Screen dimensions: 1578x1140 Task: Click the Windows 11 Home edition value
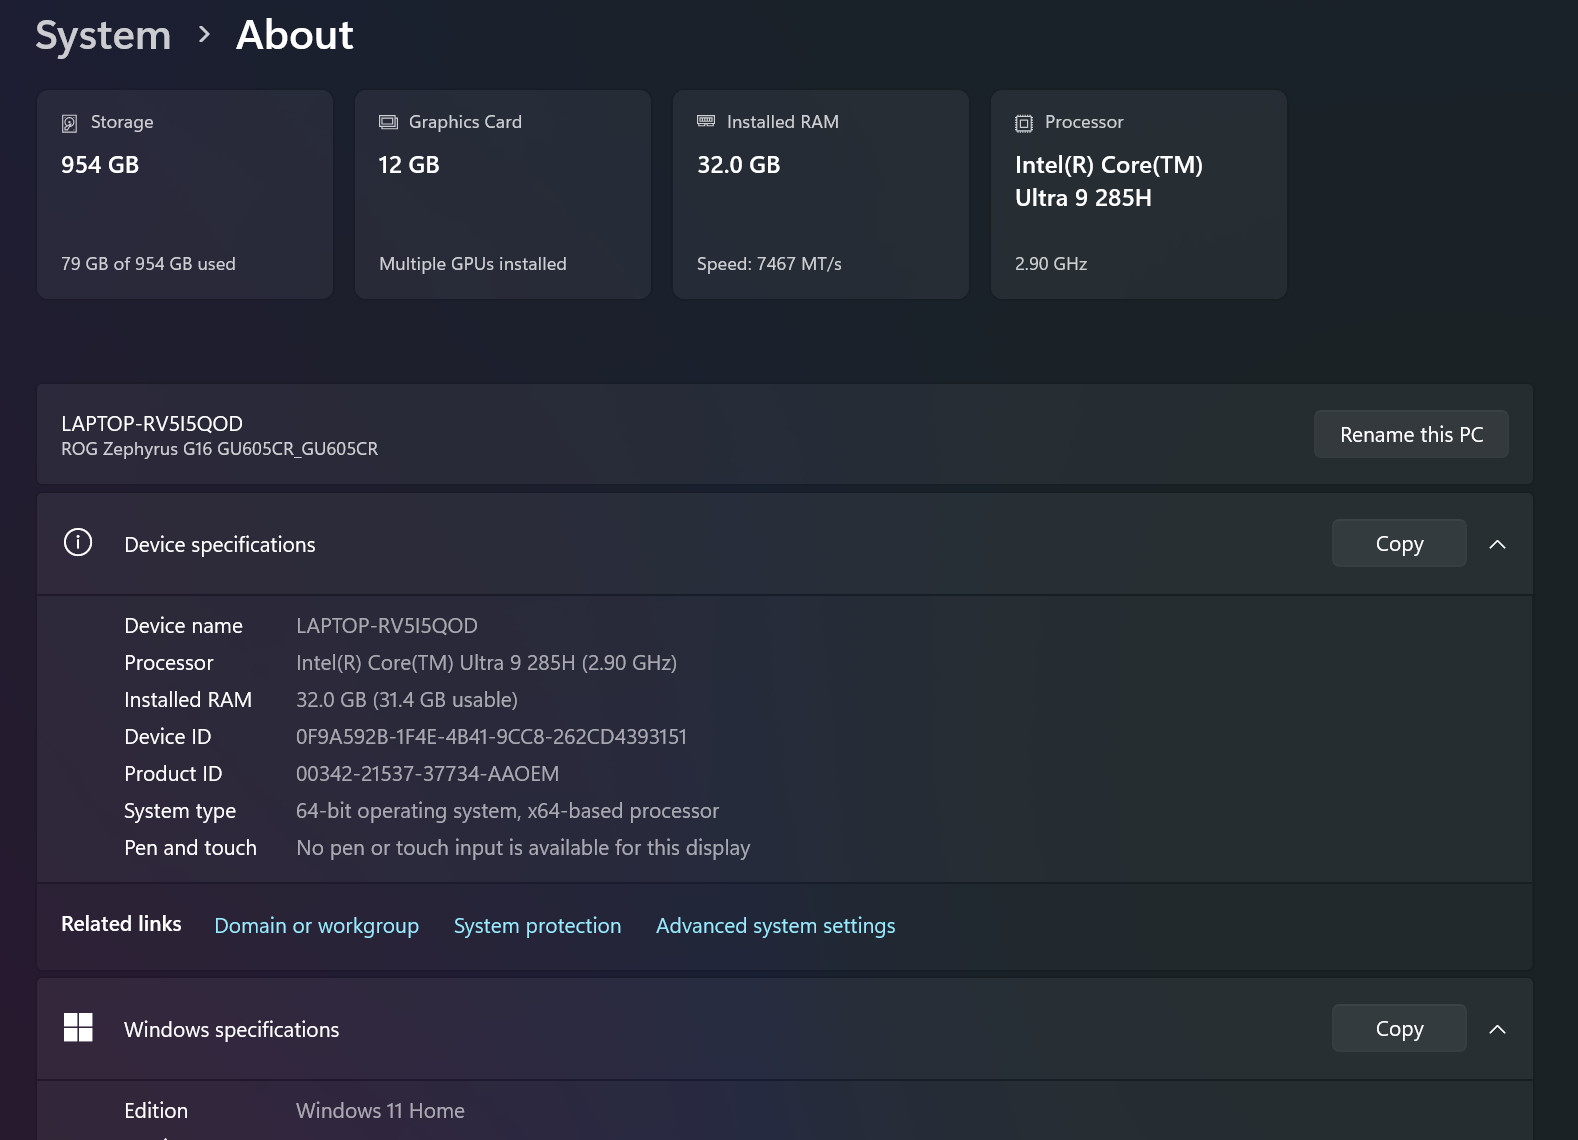tap(380, 1111)
